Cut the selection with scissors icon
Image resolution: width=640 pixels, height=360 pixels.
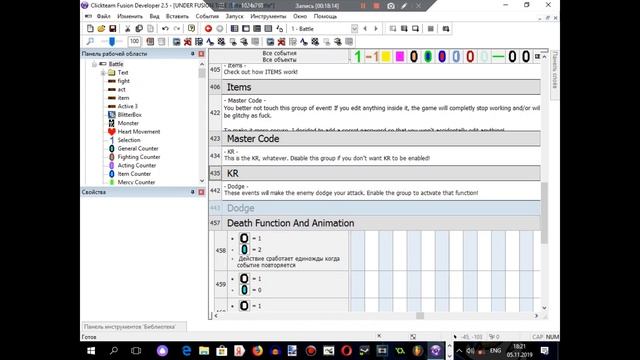click(127, 29)
